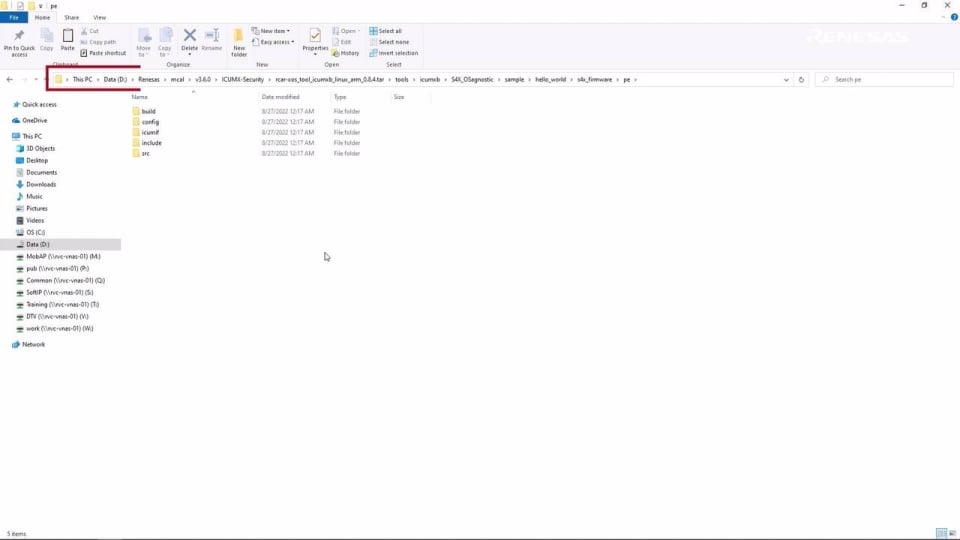Viewport: 960px width, 540px height.
Task: Choose Select all in ribbon
Action: (386, 31)
